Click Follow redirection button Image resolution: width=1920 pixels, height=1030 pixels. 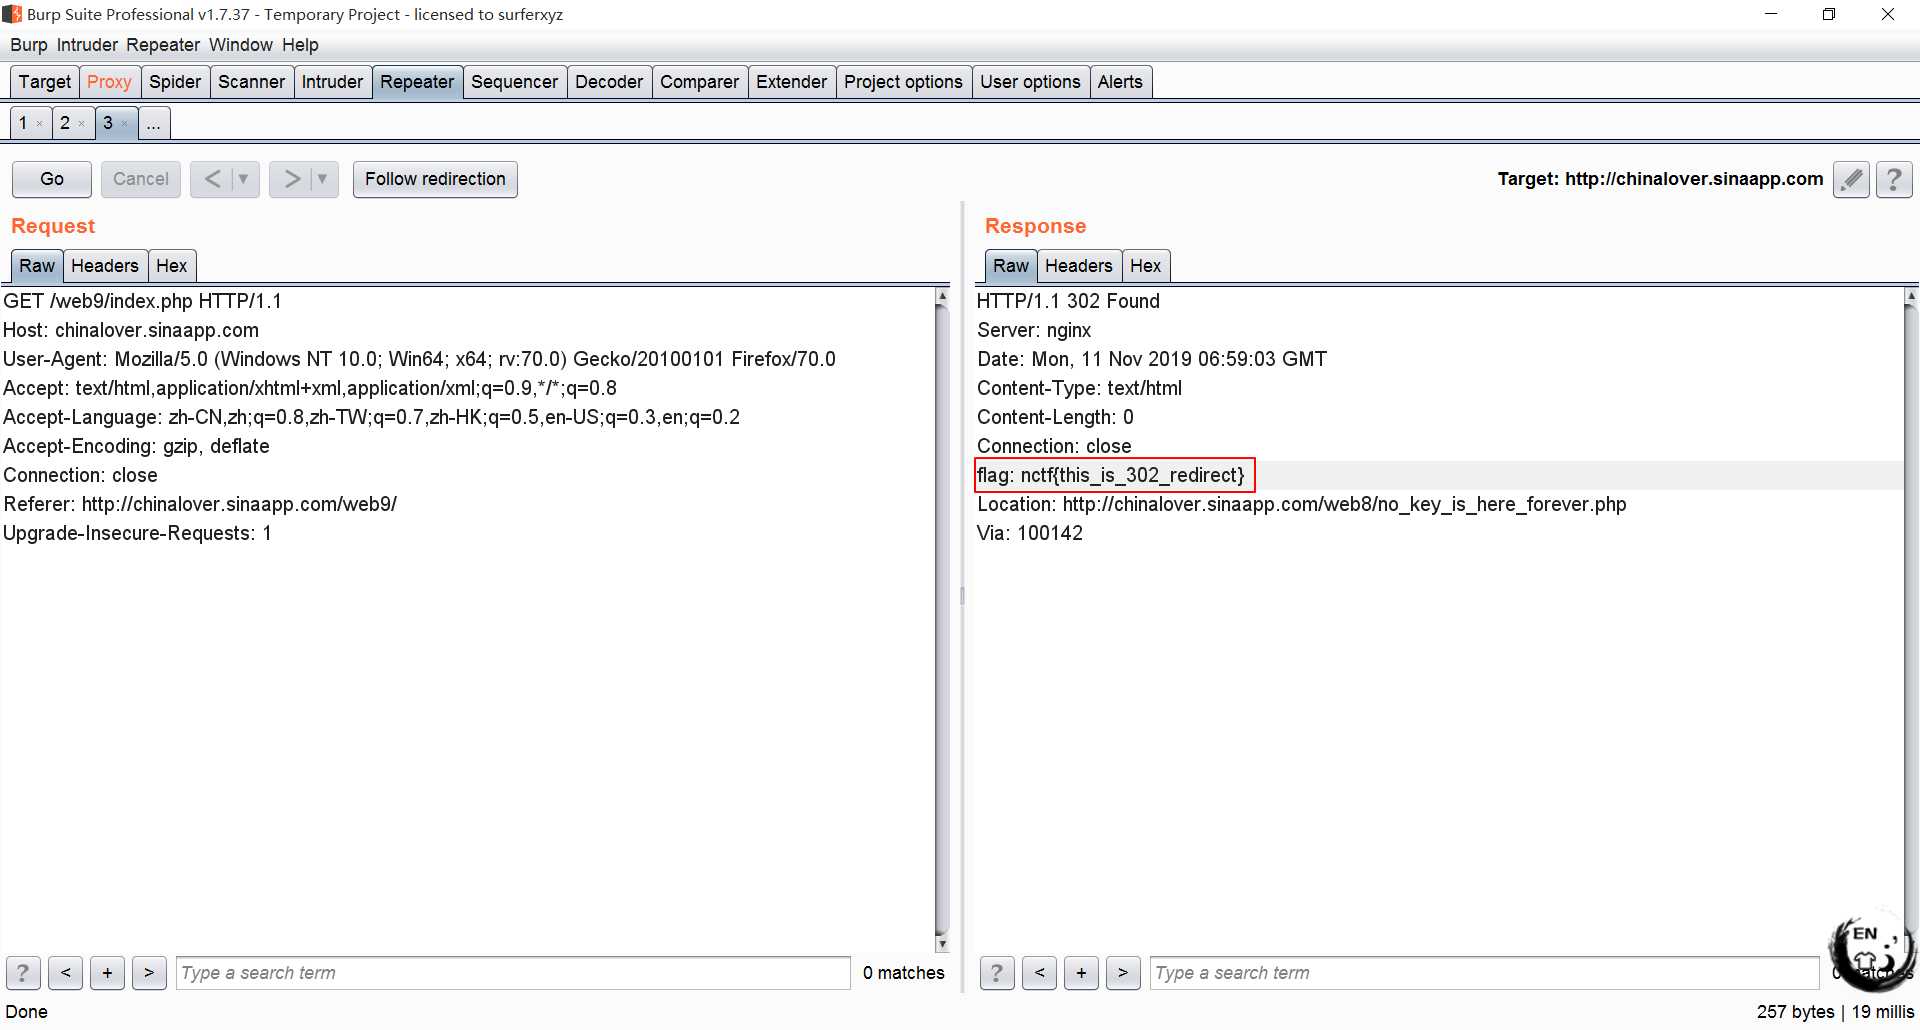point(435,179)
